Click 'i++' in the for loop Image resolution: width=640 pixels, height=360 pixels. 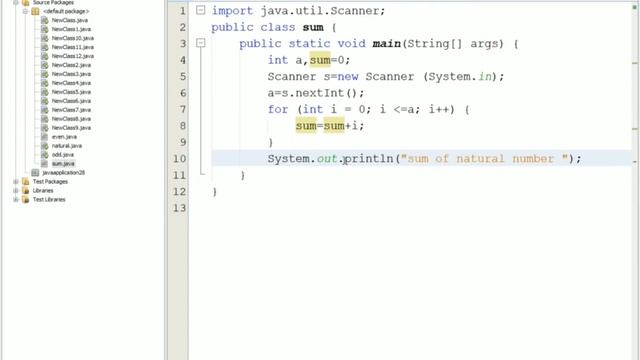(x=439, y=109)
